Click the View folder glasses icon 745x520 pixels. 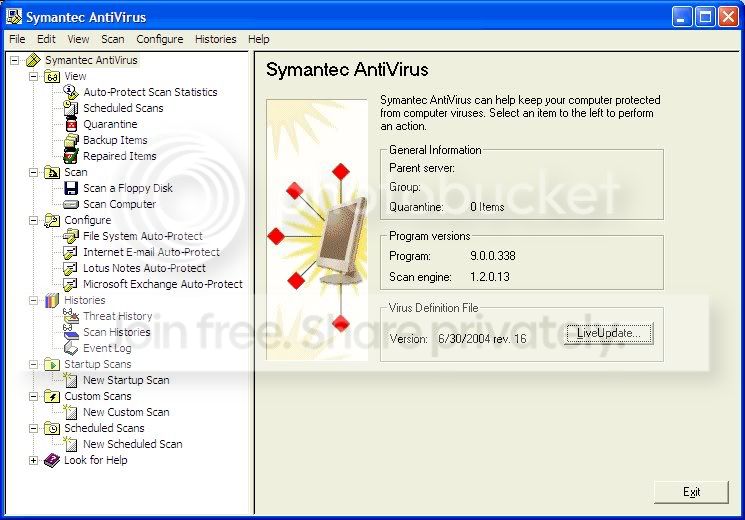click(52, 77)
